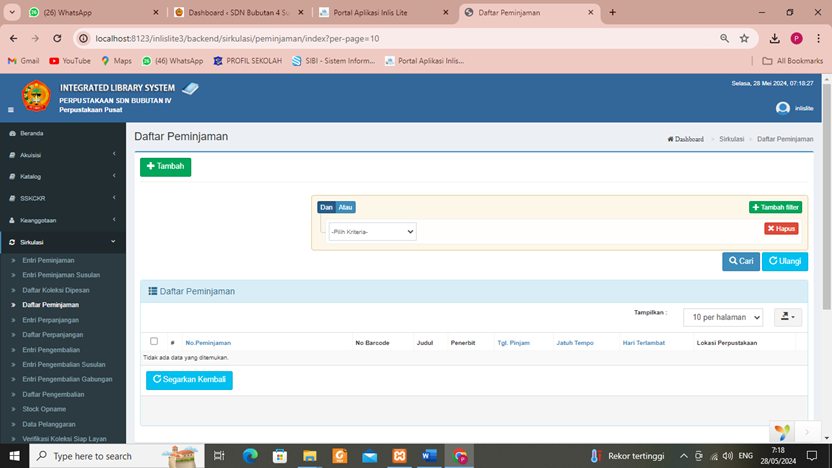The height and width of the screenshot is (468, 832).
Task: Click the browser downloads icon
Action: click(x=774, y=38)
